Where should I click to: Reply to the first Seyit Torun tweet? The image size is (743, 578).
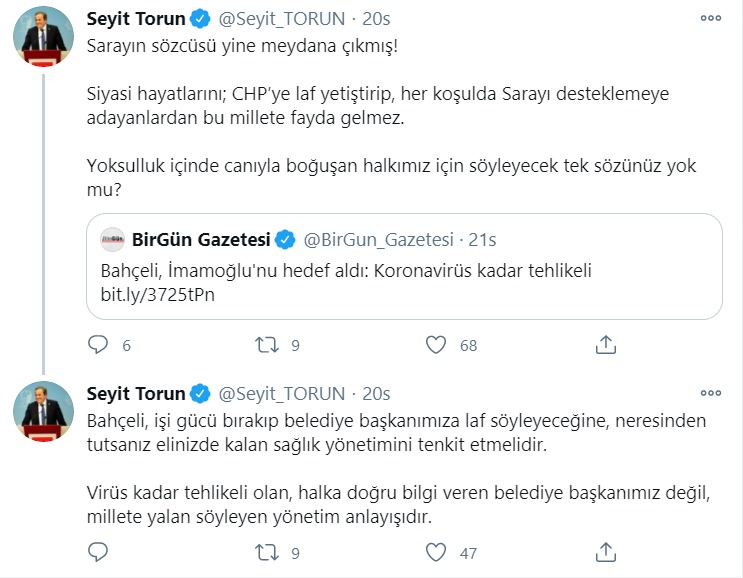98,345
